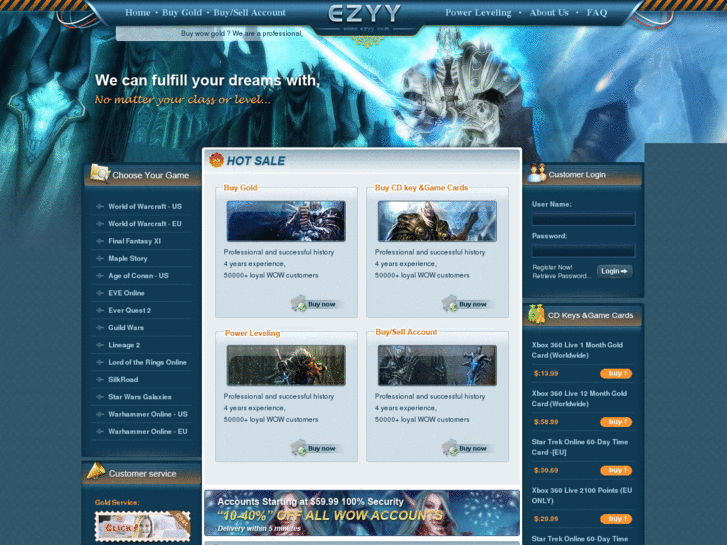Click the Buy/Sell Account card heading
This screenshot has width=727, height=545.
pos(406,332)
